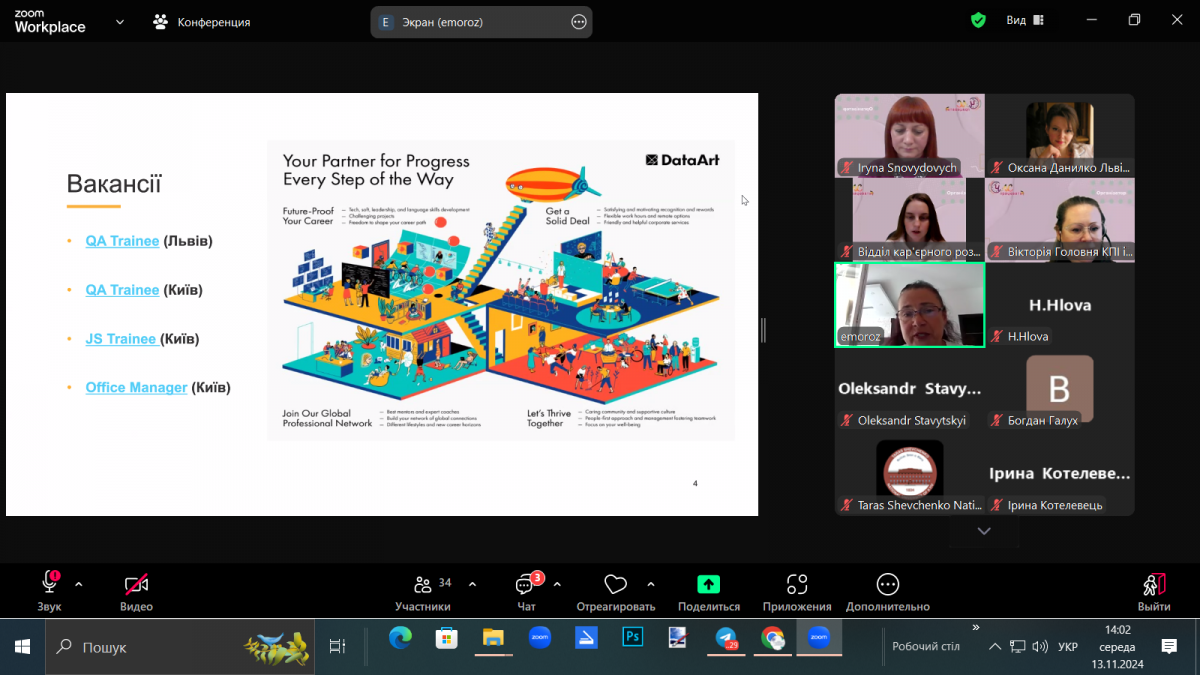Expand audio options arrow next to Звук
This screenshot has width=1200, height=675.
pos(79,584)
